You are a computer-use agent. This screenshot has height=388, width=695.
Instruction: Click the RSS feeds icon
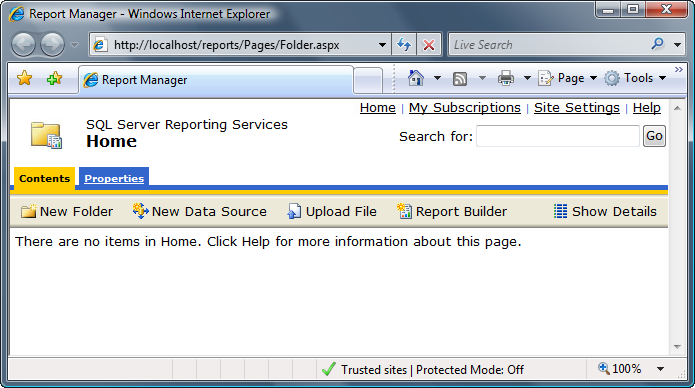(460, 79)
